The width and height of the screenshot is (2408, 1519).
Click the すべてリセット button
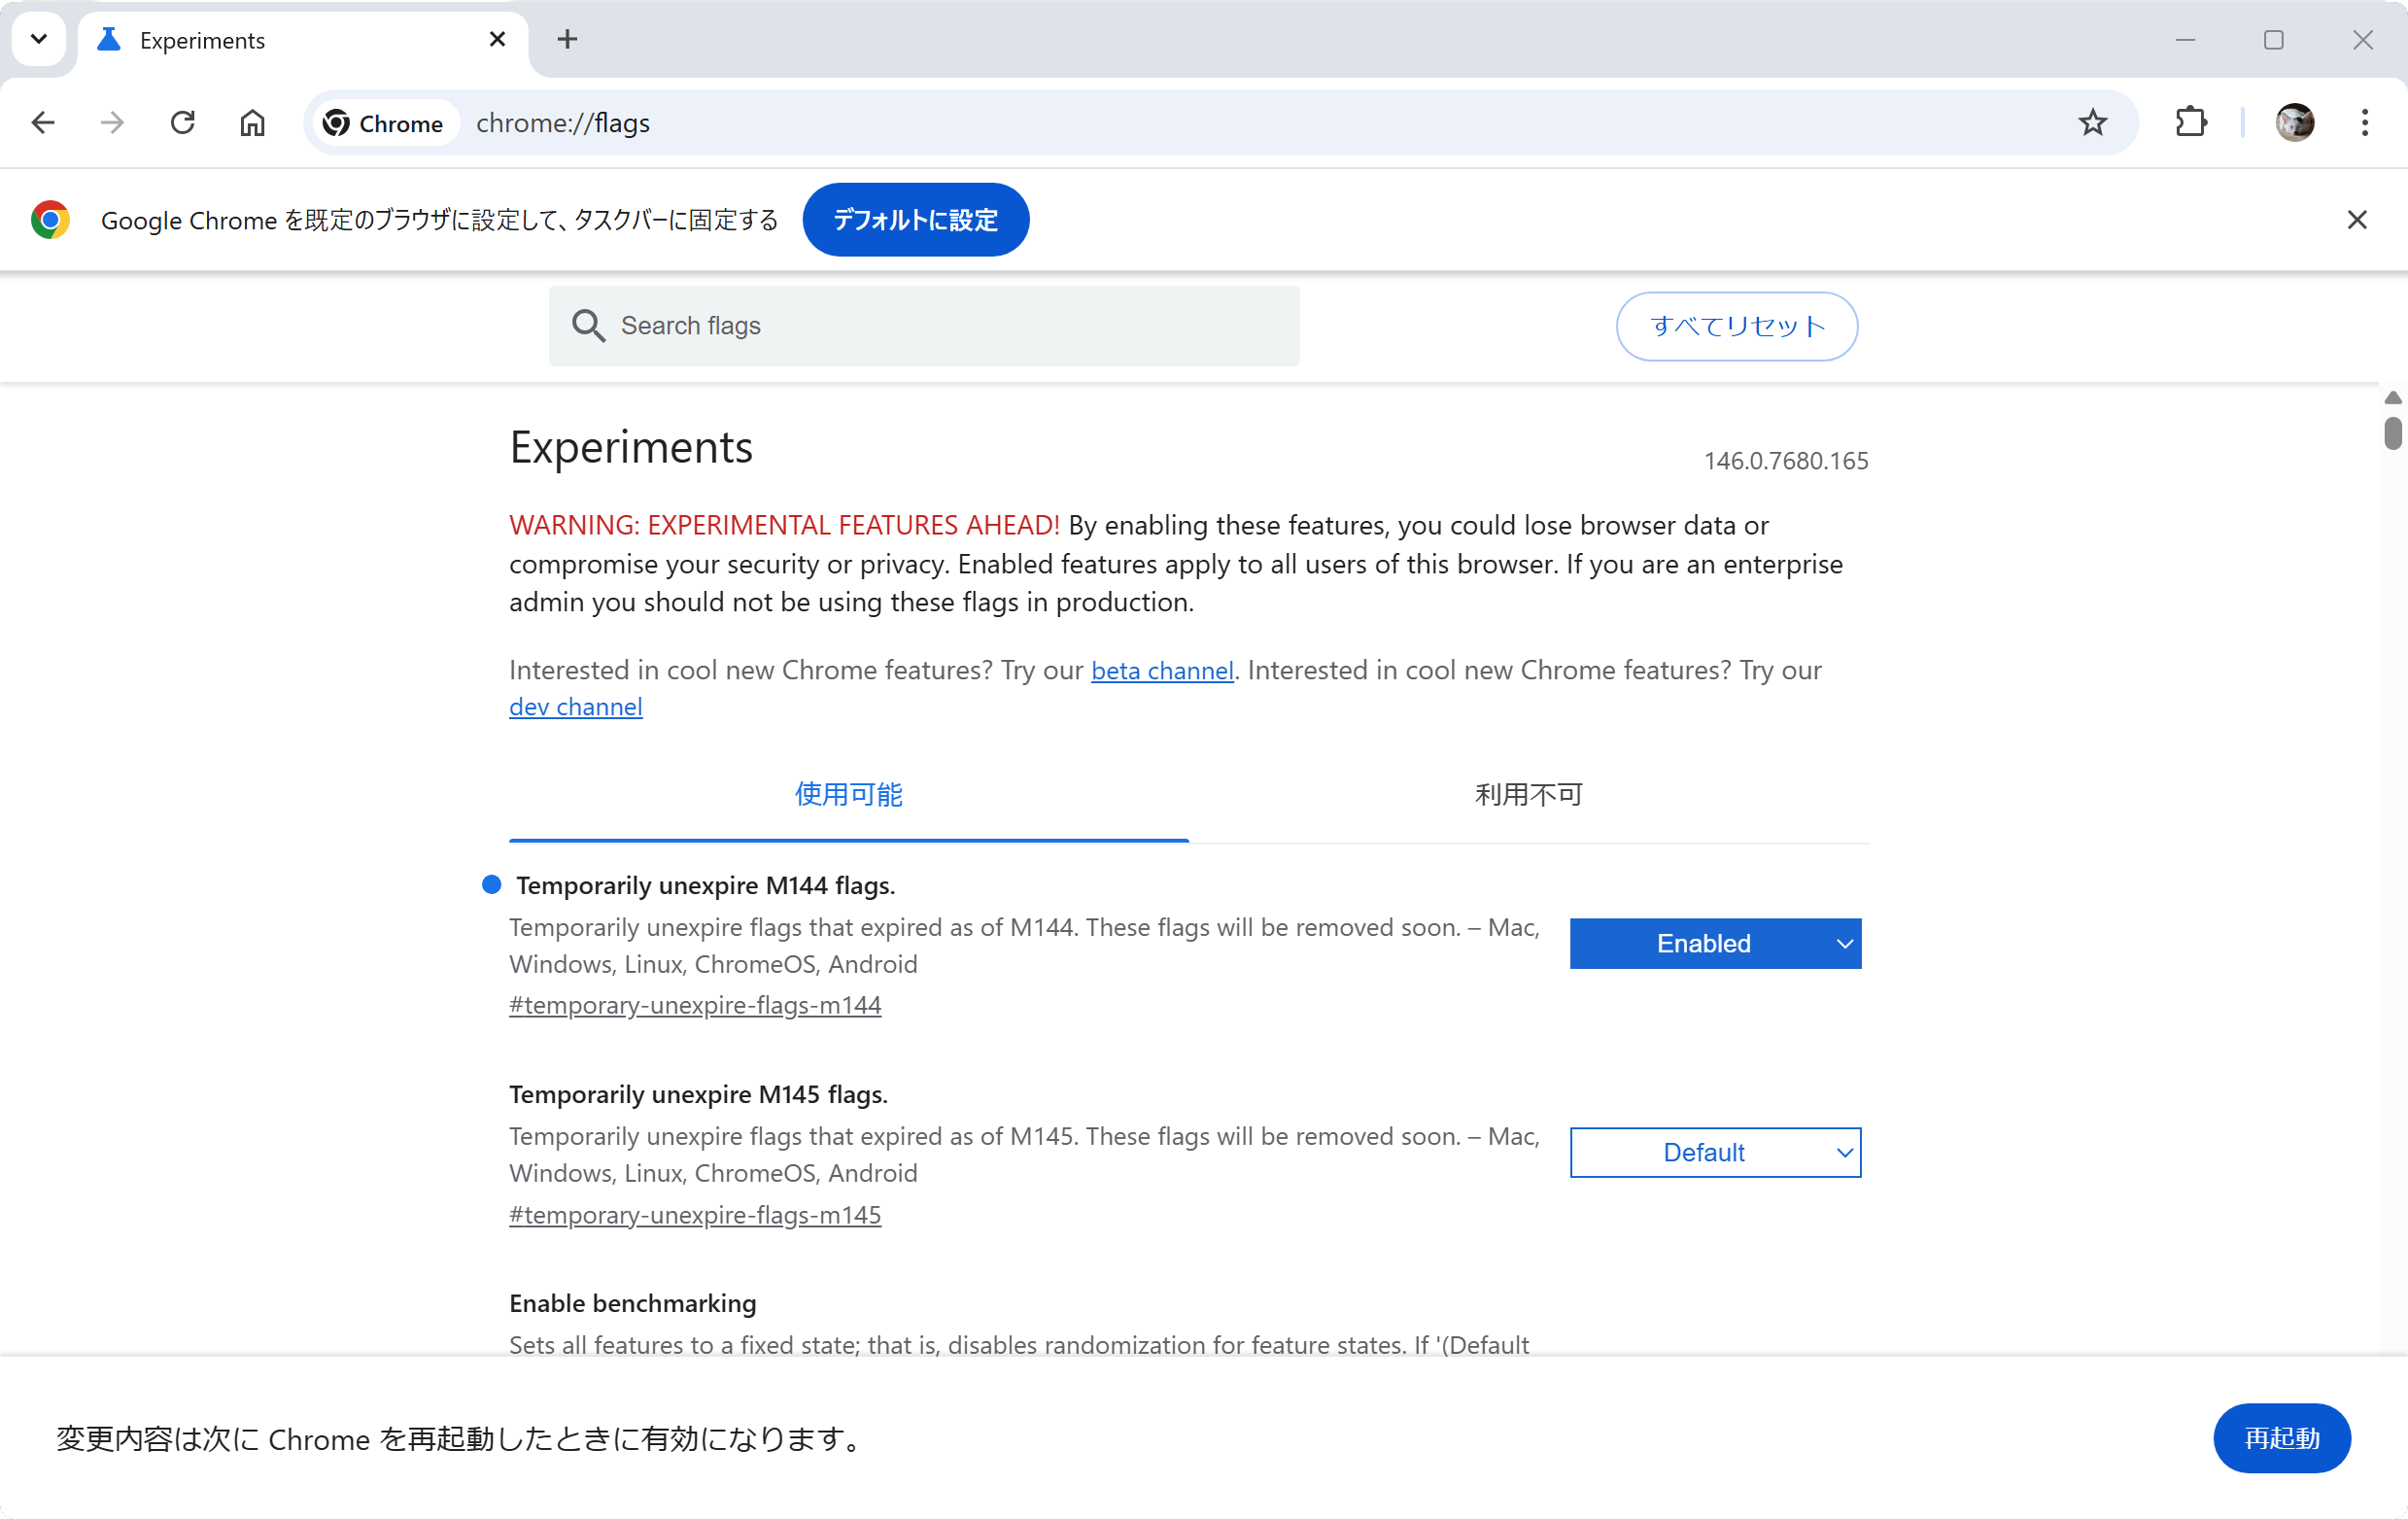click(x=1737, y=326)
